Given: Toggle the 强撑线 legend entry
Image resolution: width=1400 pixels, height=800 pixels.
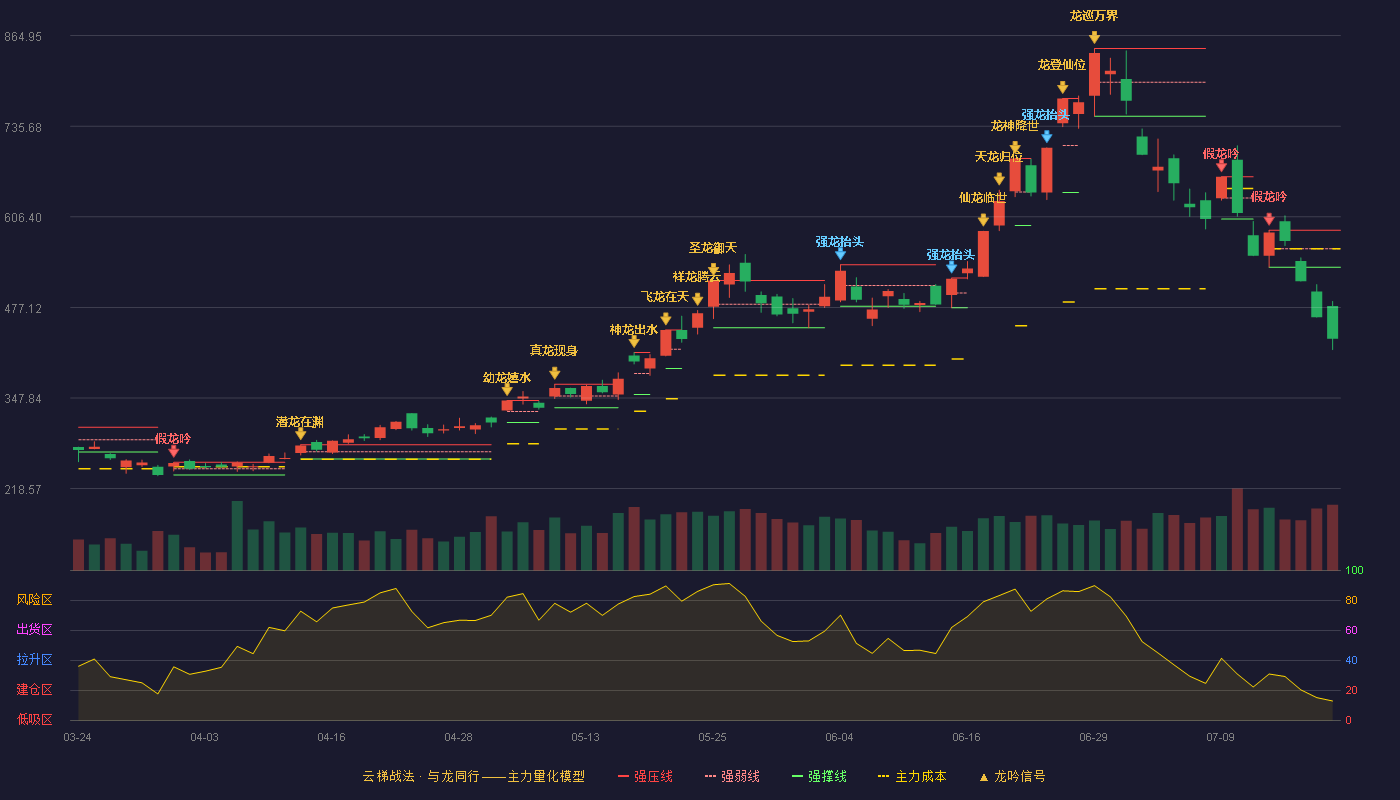Looking at the screenshot, I should 819,776.
